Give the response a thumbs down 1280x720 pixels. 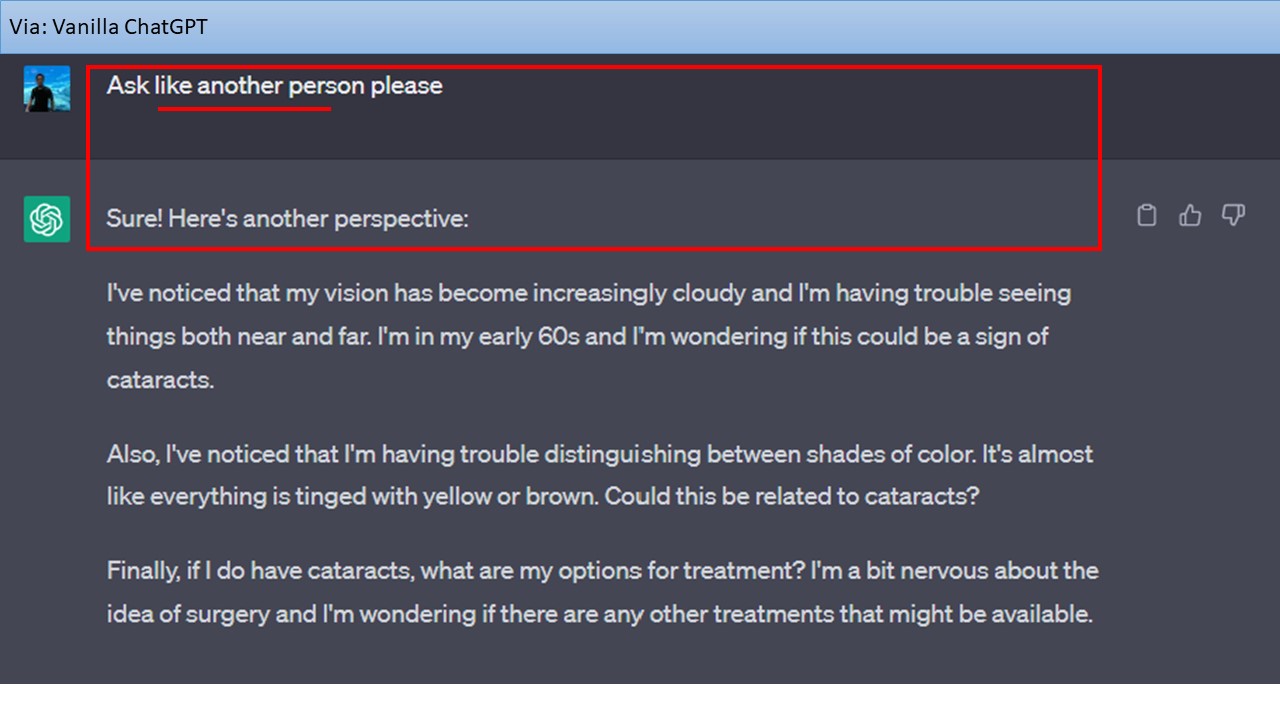[x=1233, y=215]
